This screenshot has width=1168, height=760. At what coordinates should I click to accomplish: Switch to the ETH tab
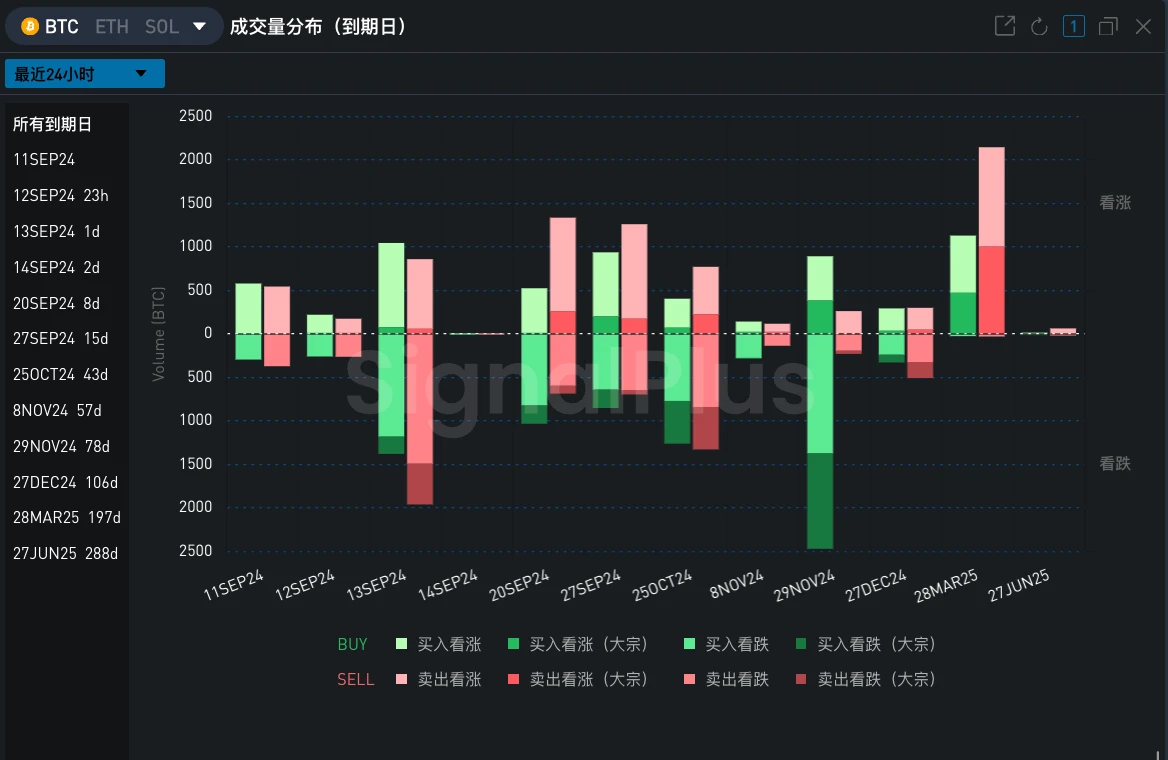point(112,27)
